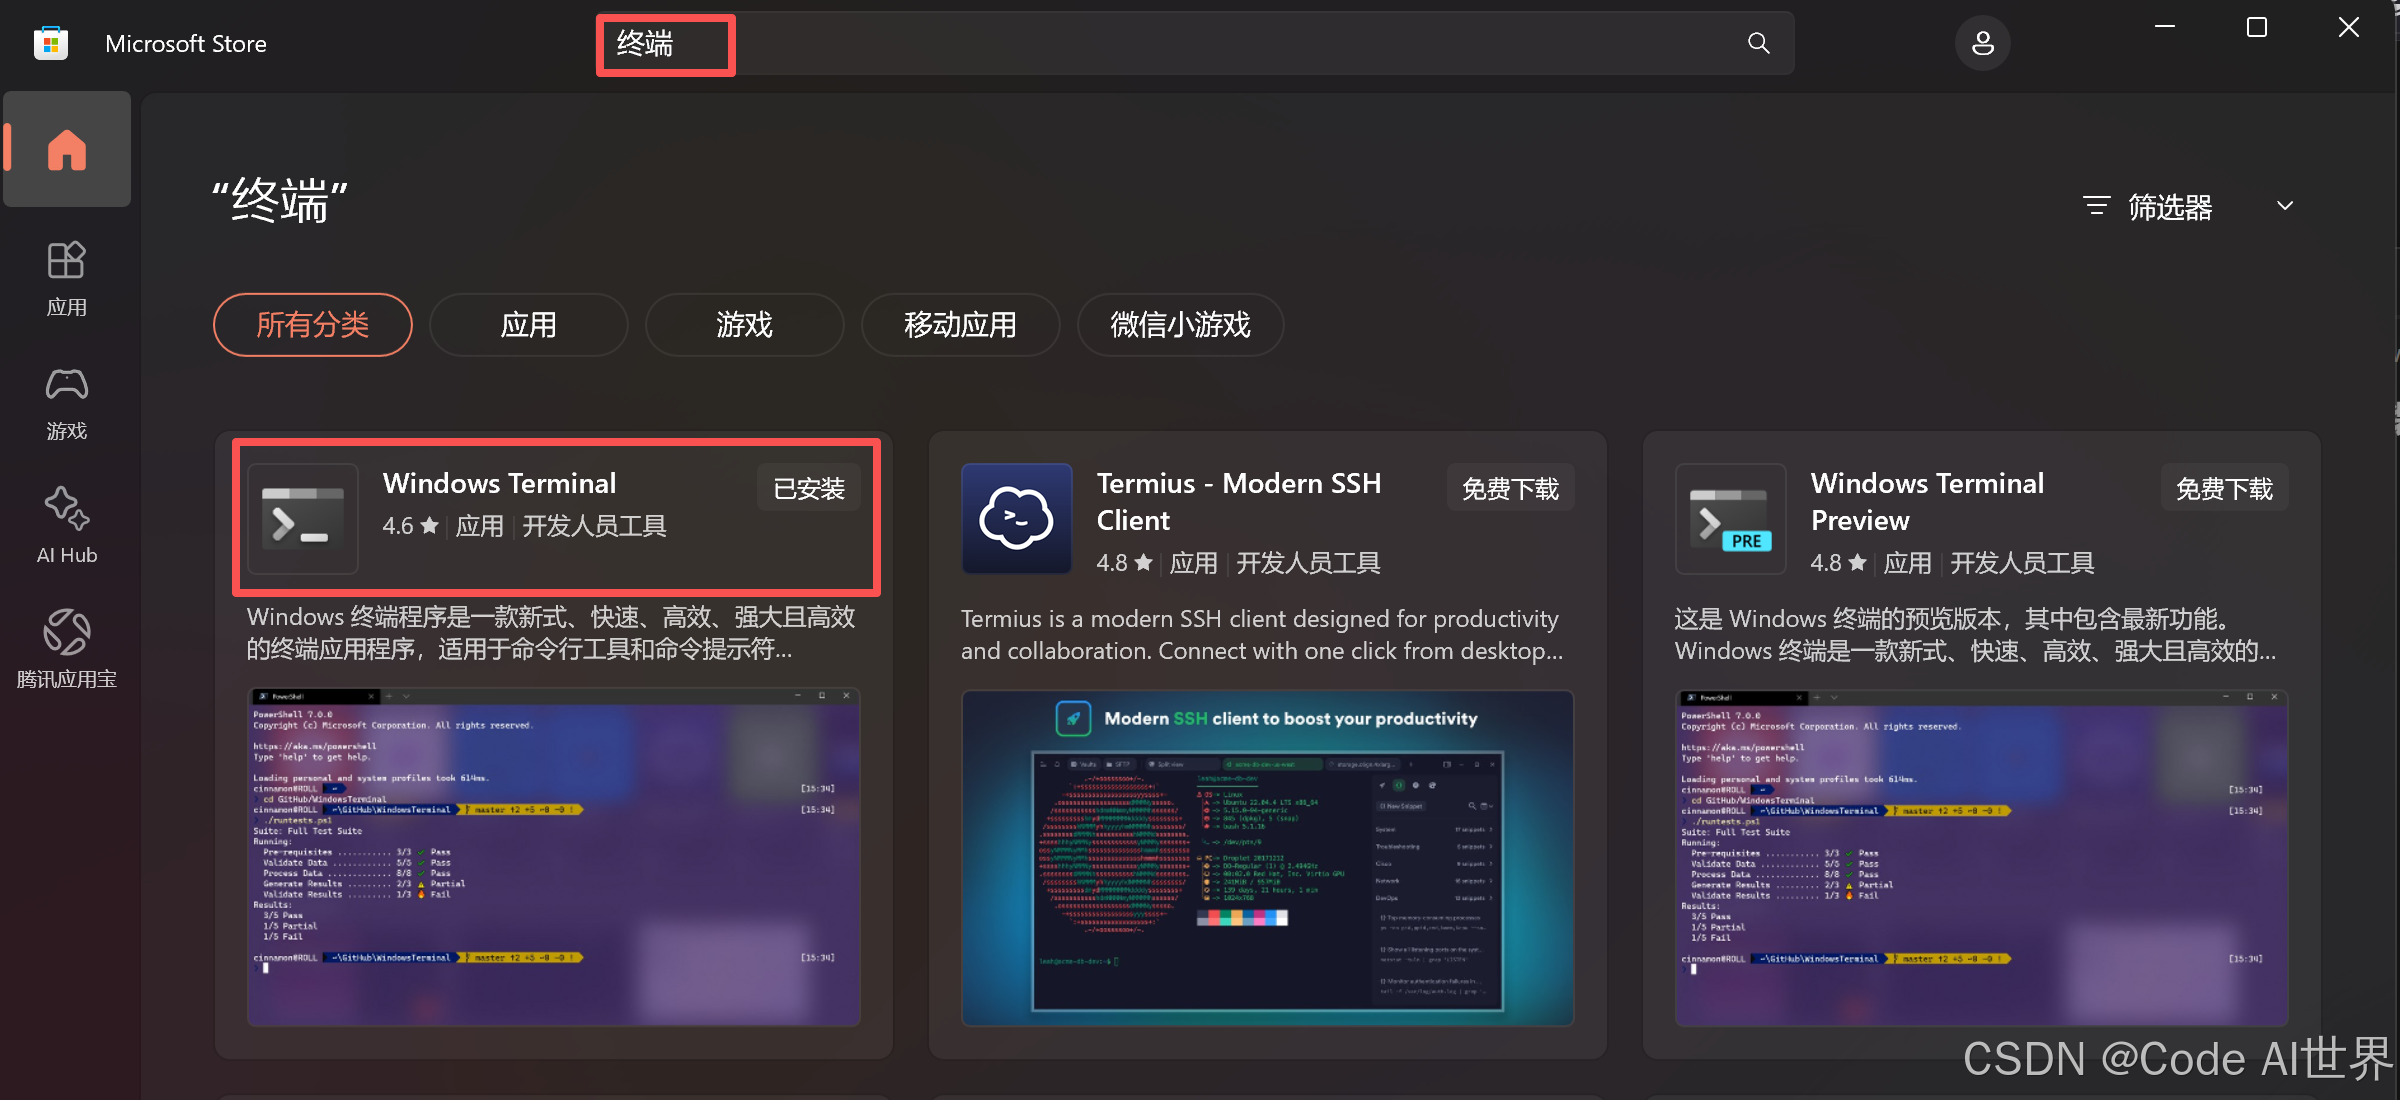The height and width of the screenshot is (1100, 2400).
Task: Expand the 筛选器 filter dropdown
Action: tap(2188, 206)
